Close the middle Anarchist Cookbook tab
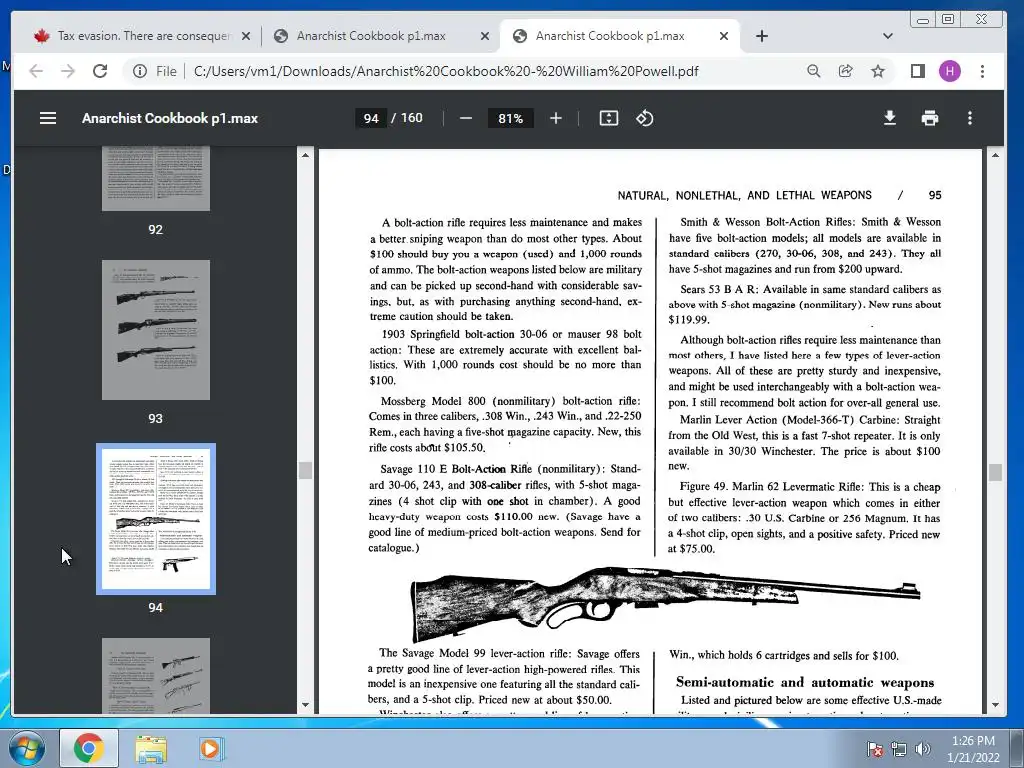Viewport: 1024px width, 768px height. tap(485, 36)
